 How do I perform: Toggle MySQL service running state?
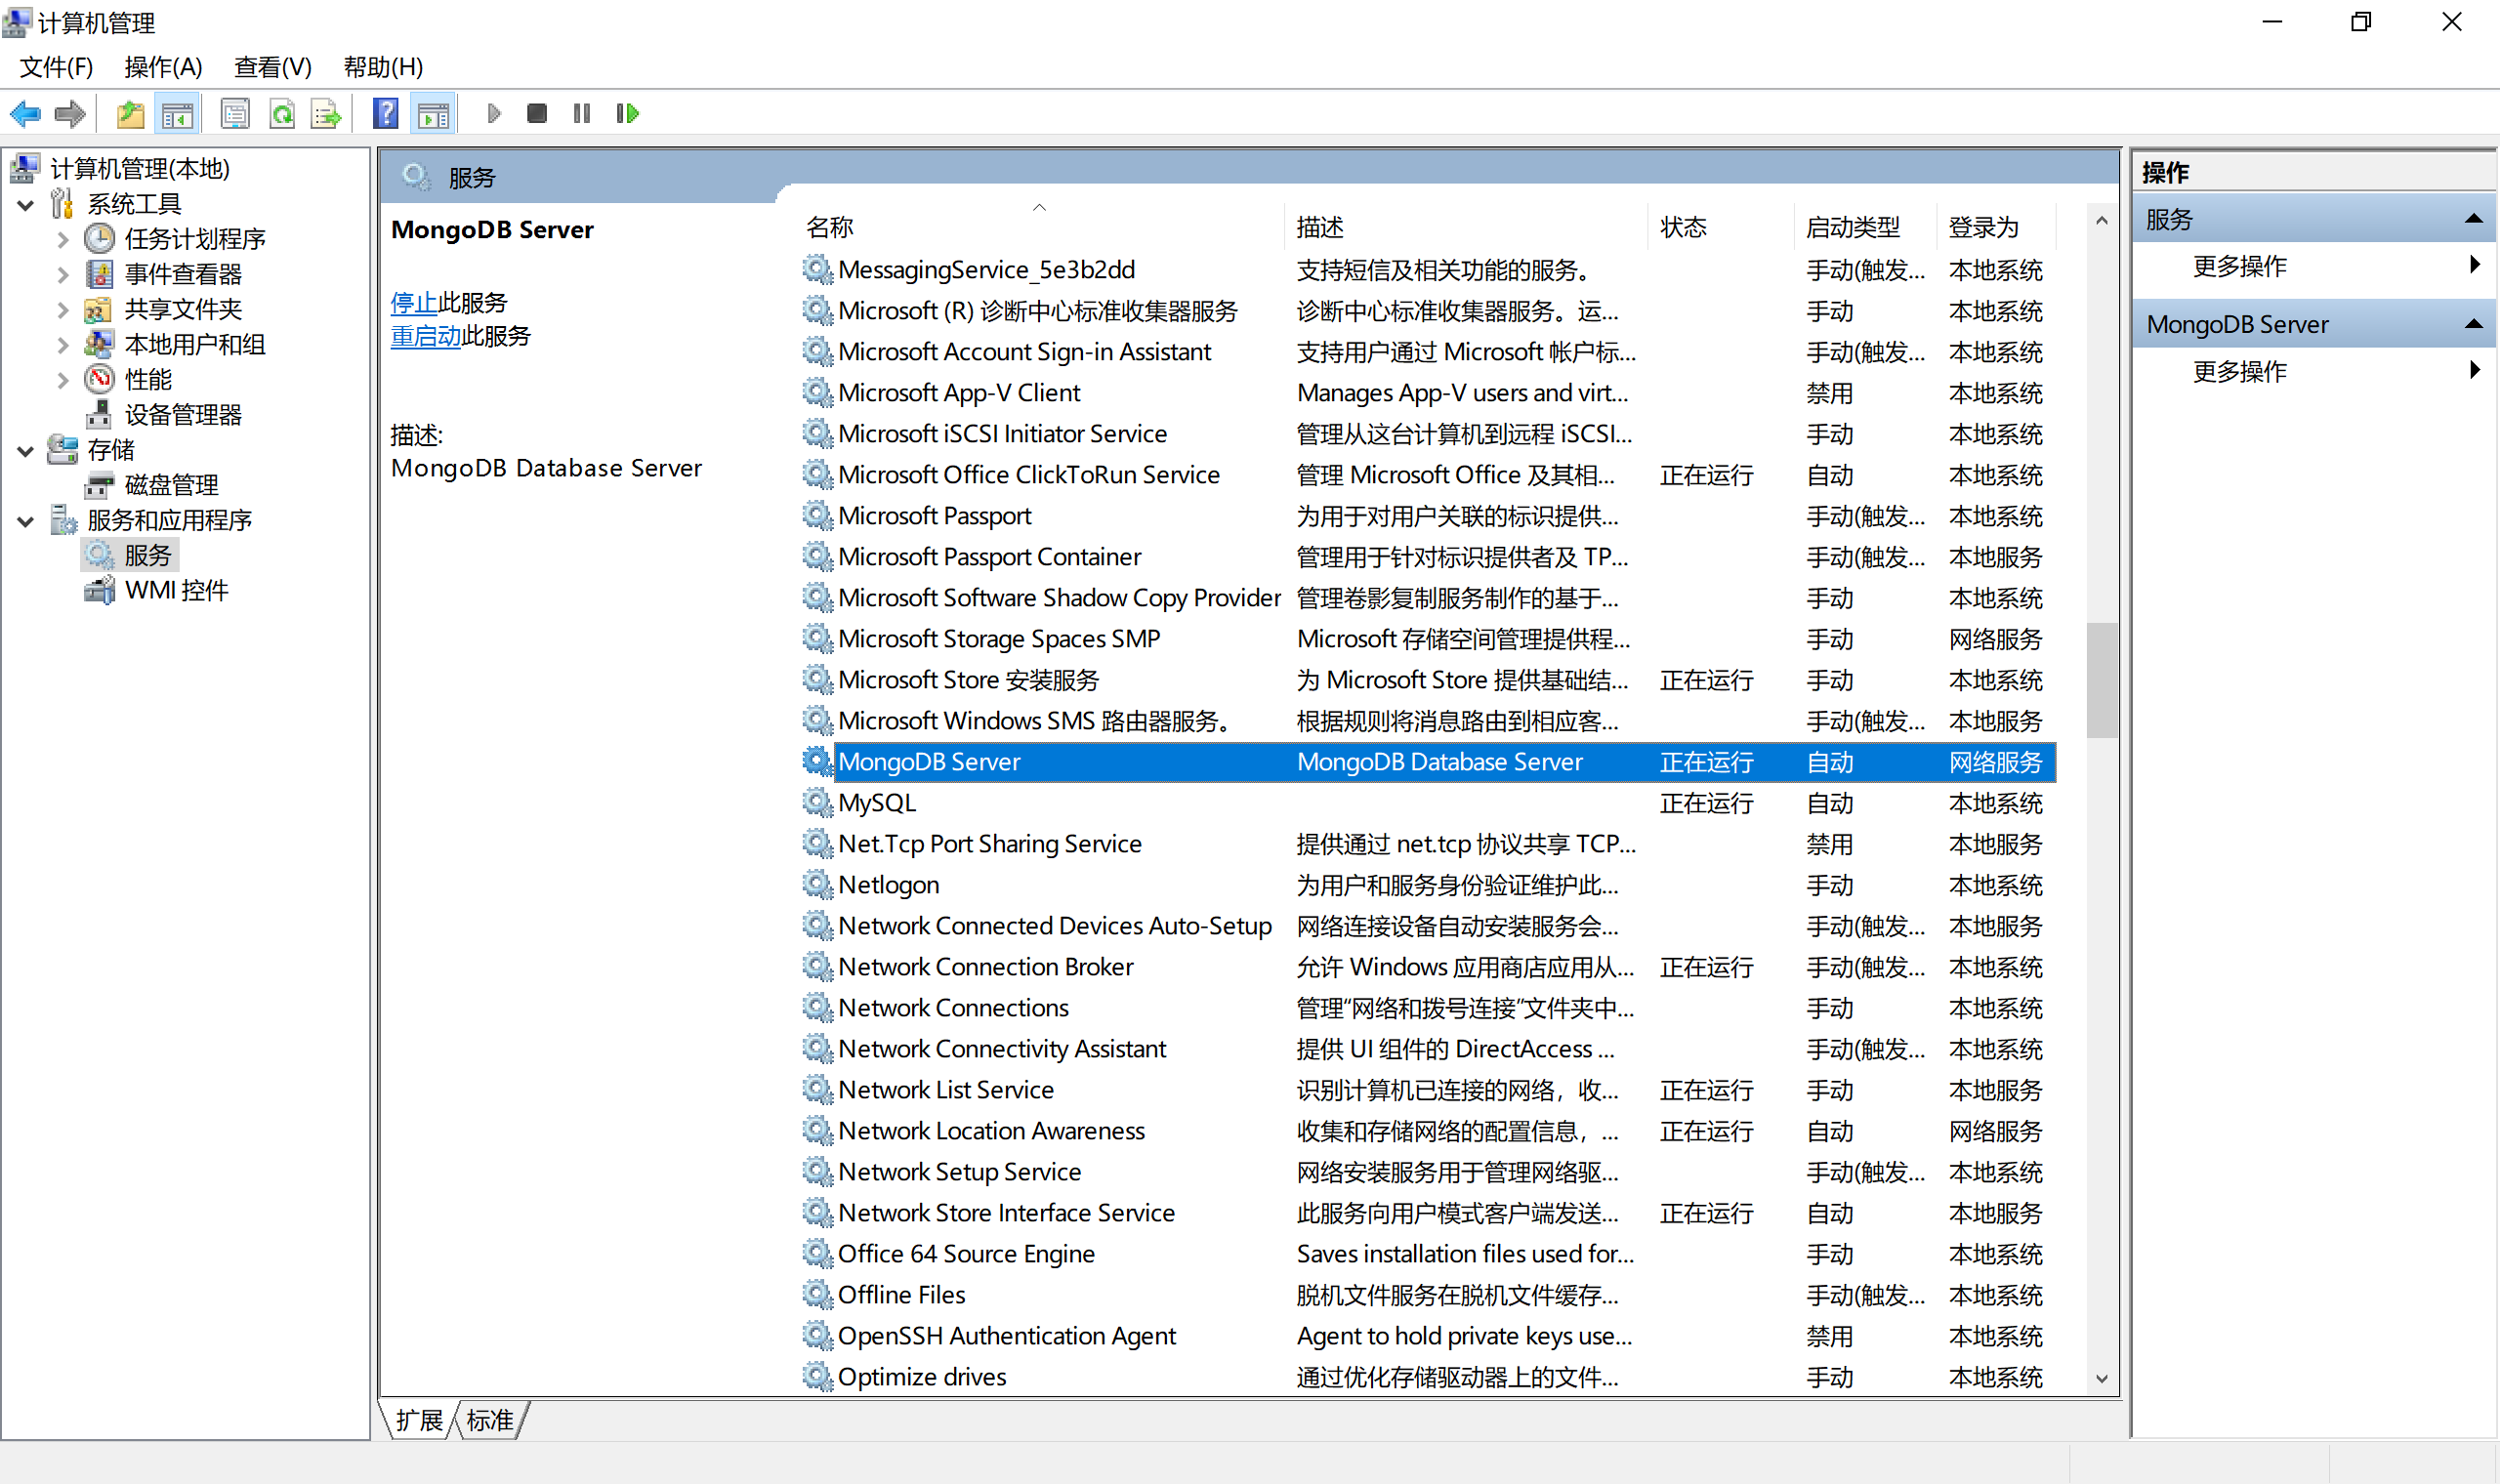pos(876,803)
